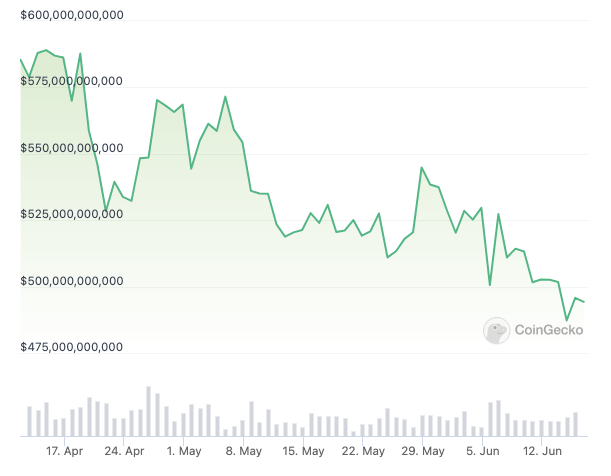
Task: Click the tallest volume bar in the histogram
Action: pos(148,411)
